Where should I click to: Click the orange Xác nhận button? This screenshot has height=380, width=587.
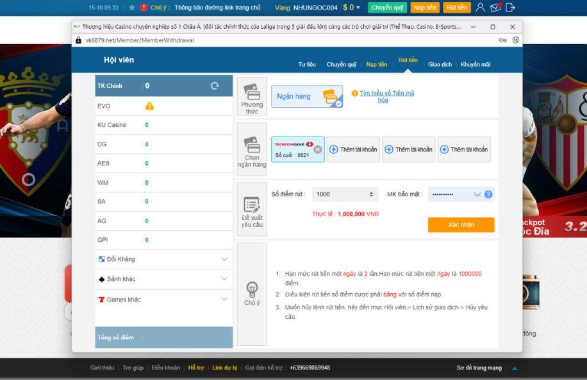(x=461, y=225)
